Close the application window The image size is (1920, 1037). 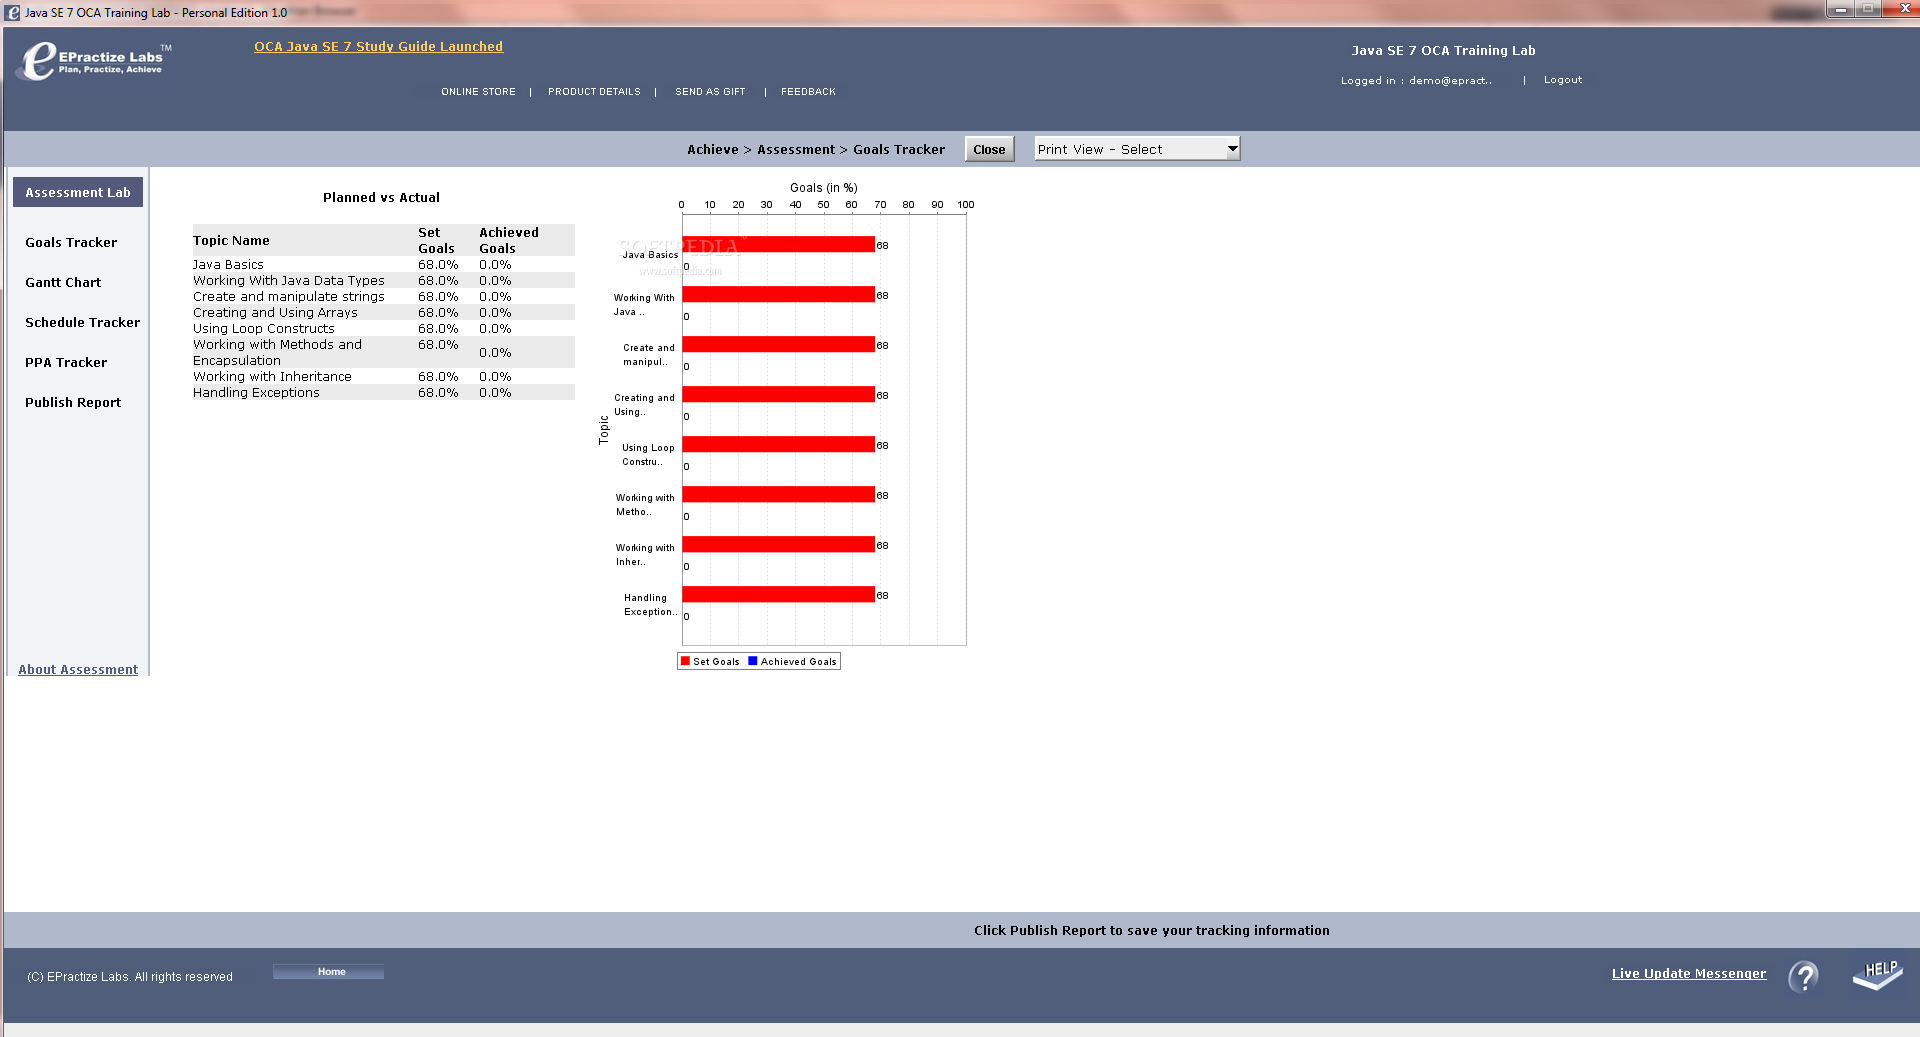coord(1903,10)
